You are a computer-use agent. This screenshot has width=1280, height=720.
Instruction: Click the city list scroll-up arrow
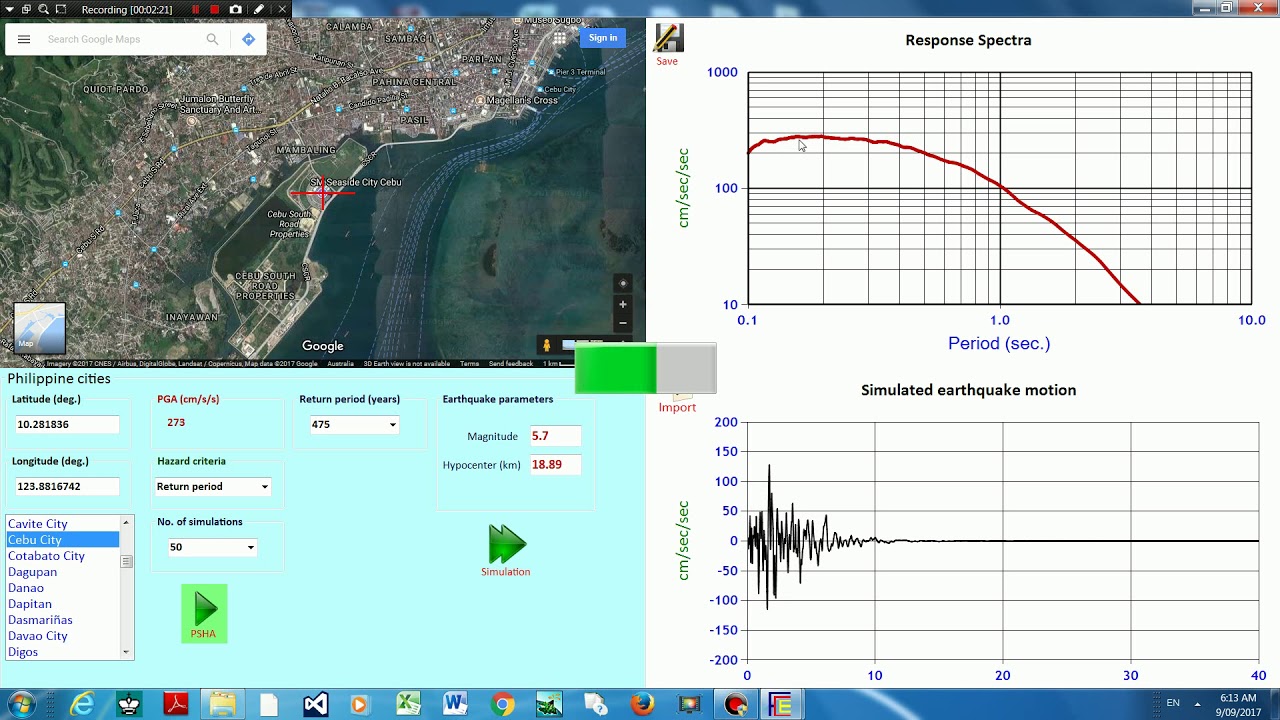[126, 523]
